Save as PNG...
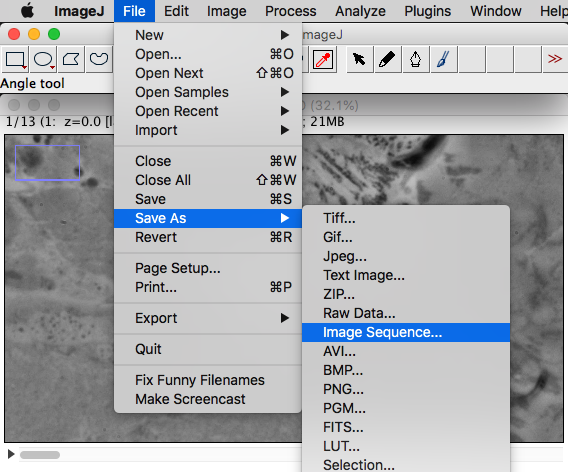 tap(406, 389)
